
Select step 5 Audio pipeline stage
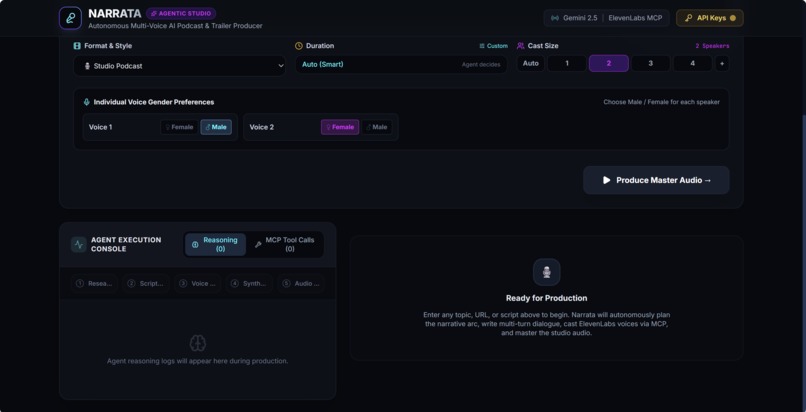click(301, 284)
